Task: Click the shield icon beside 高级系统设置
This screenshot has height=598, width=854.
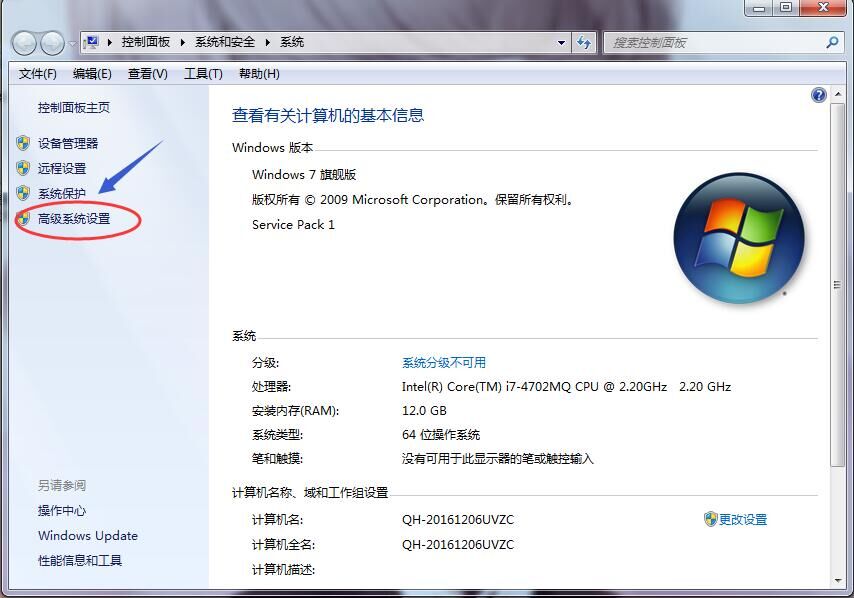Action: coord(23,218)
